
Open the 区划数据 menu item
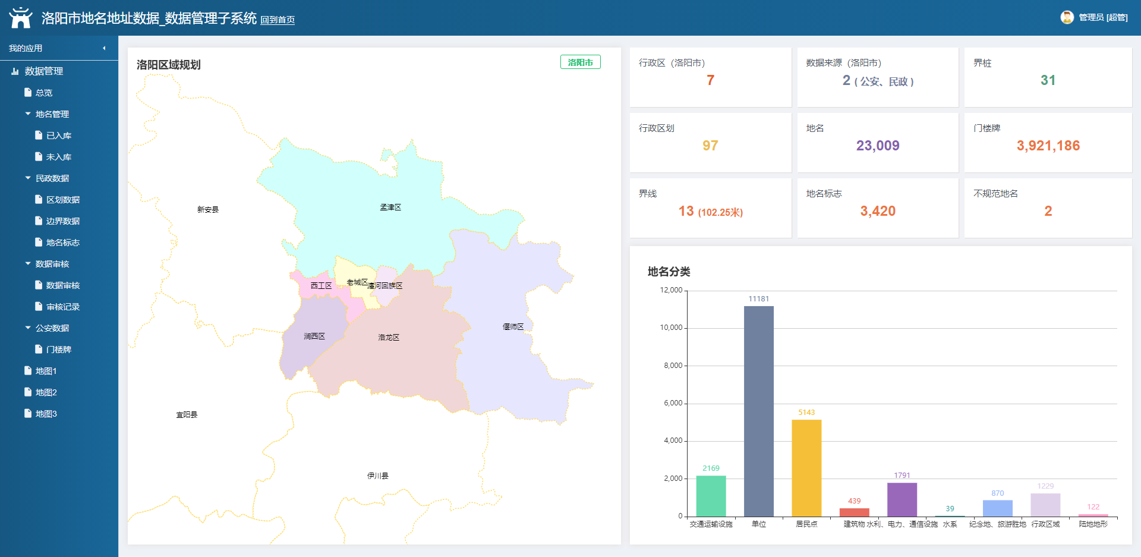tap(62, 200)
